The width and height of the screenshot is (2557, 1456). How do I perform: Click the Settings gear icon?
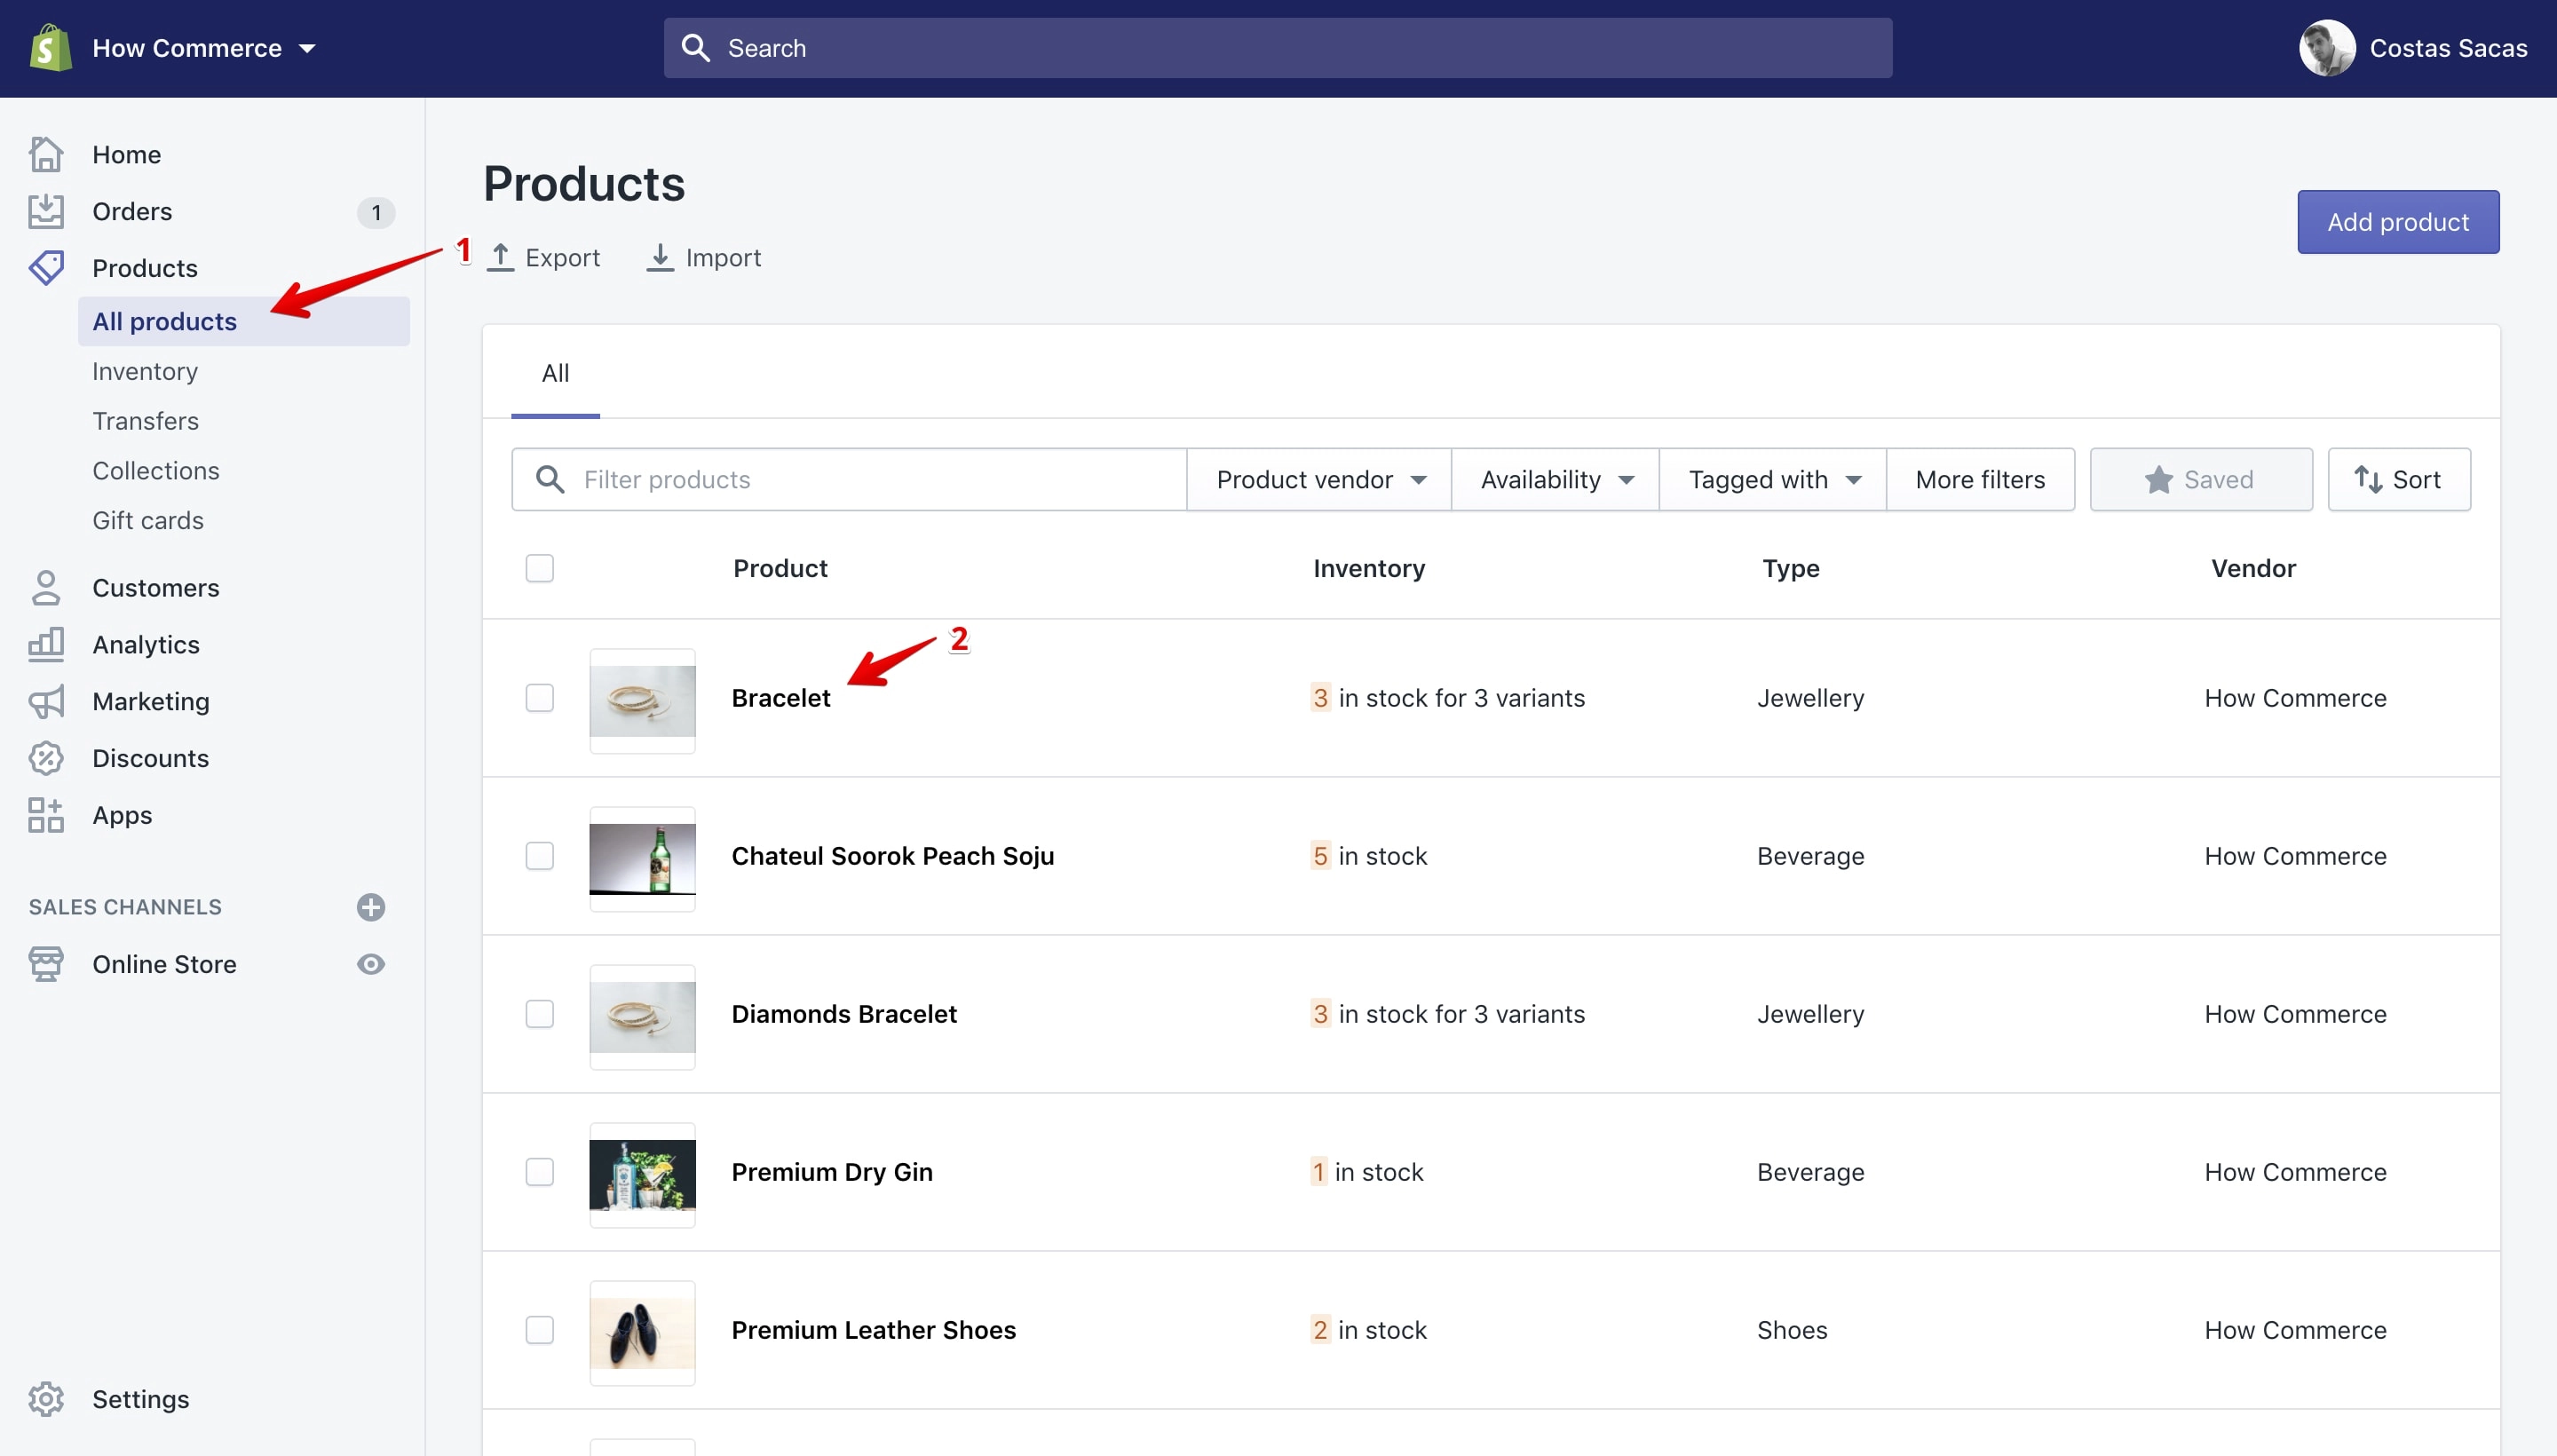[46, 1399]
